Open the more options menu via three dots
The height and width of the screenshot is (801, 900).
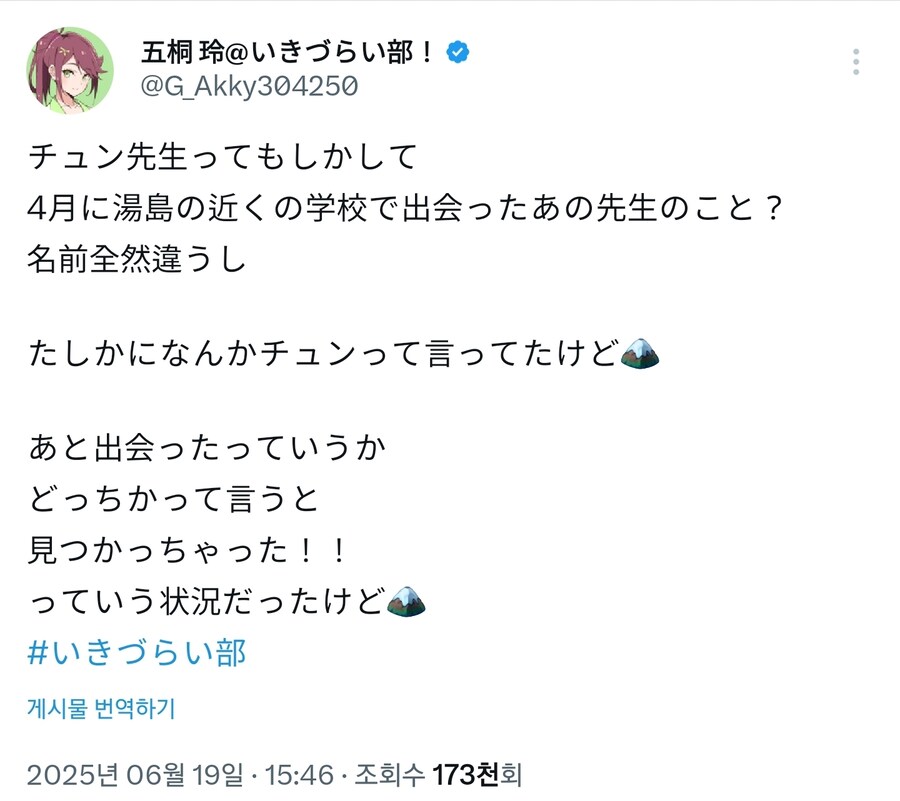click(855, 62)
